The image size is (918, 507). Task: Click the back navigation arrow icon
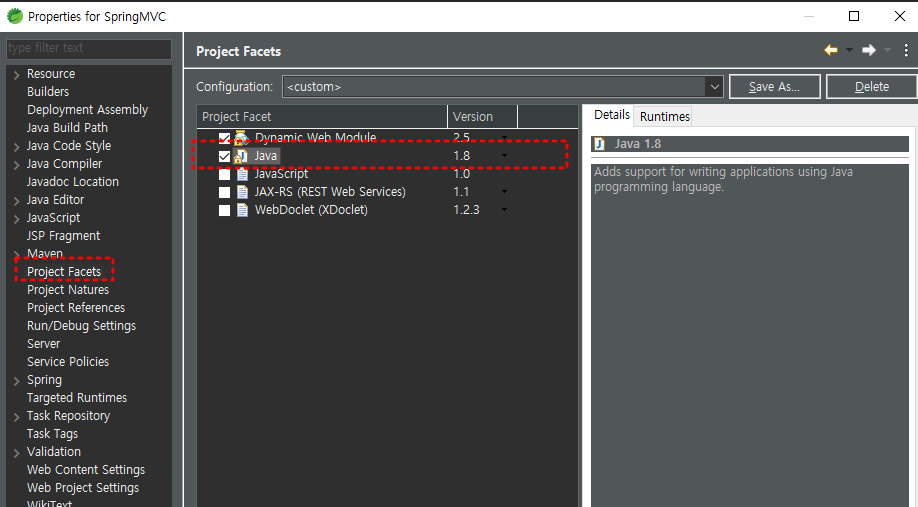(830, 50)
